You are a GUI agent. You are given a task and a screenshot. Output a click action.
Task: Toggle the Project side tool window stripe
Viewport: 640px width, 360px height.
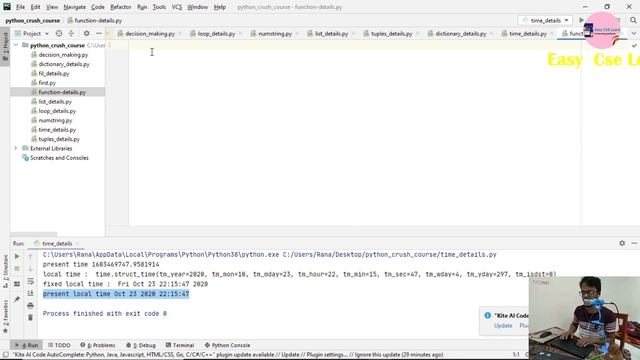(x=5, y=46)
